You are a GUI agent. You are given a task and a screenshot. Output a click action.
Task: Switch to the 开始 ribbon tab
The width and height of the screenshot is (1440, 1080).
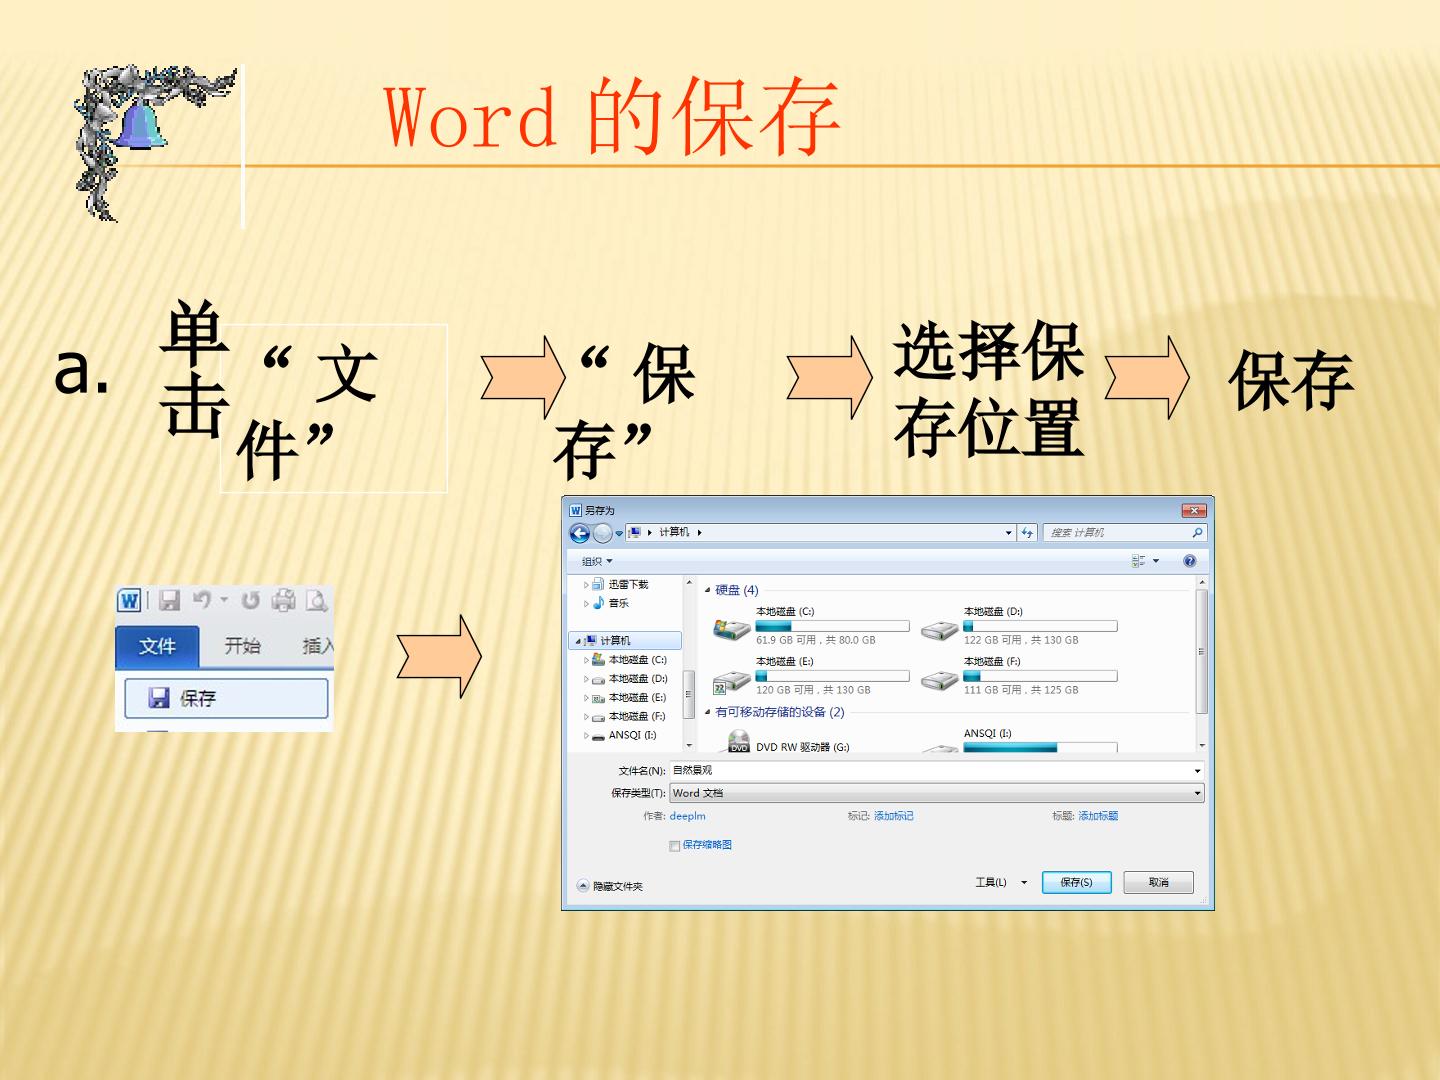point(242,646)
